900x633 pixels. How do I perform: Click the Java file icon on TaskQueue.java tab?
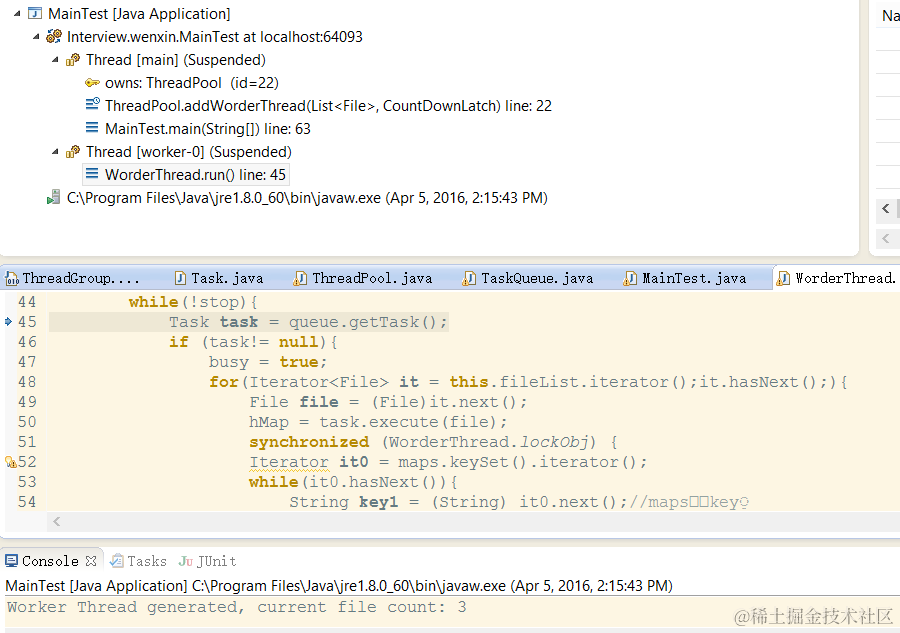tap(469, 278)
